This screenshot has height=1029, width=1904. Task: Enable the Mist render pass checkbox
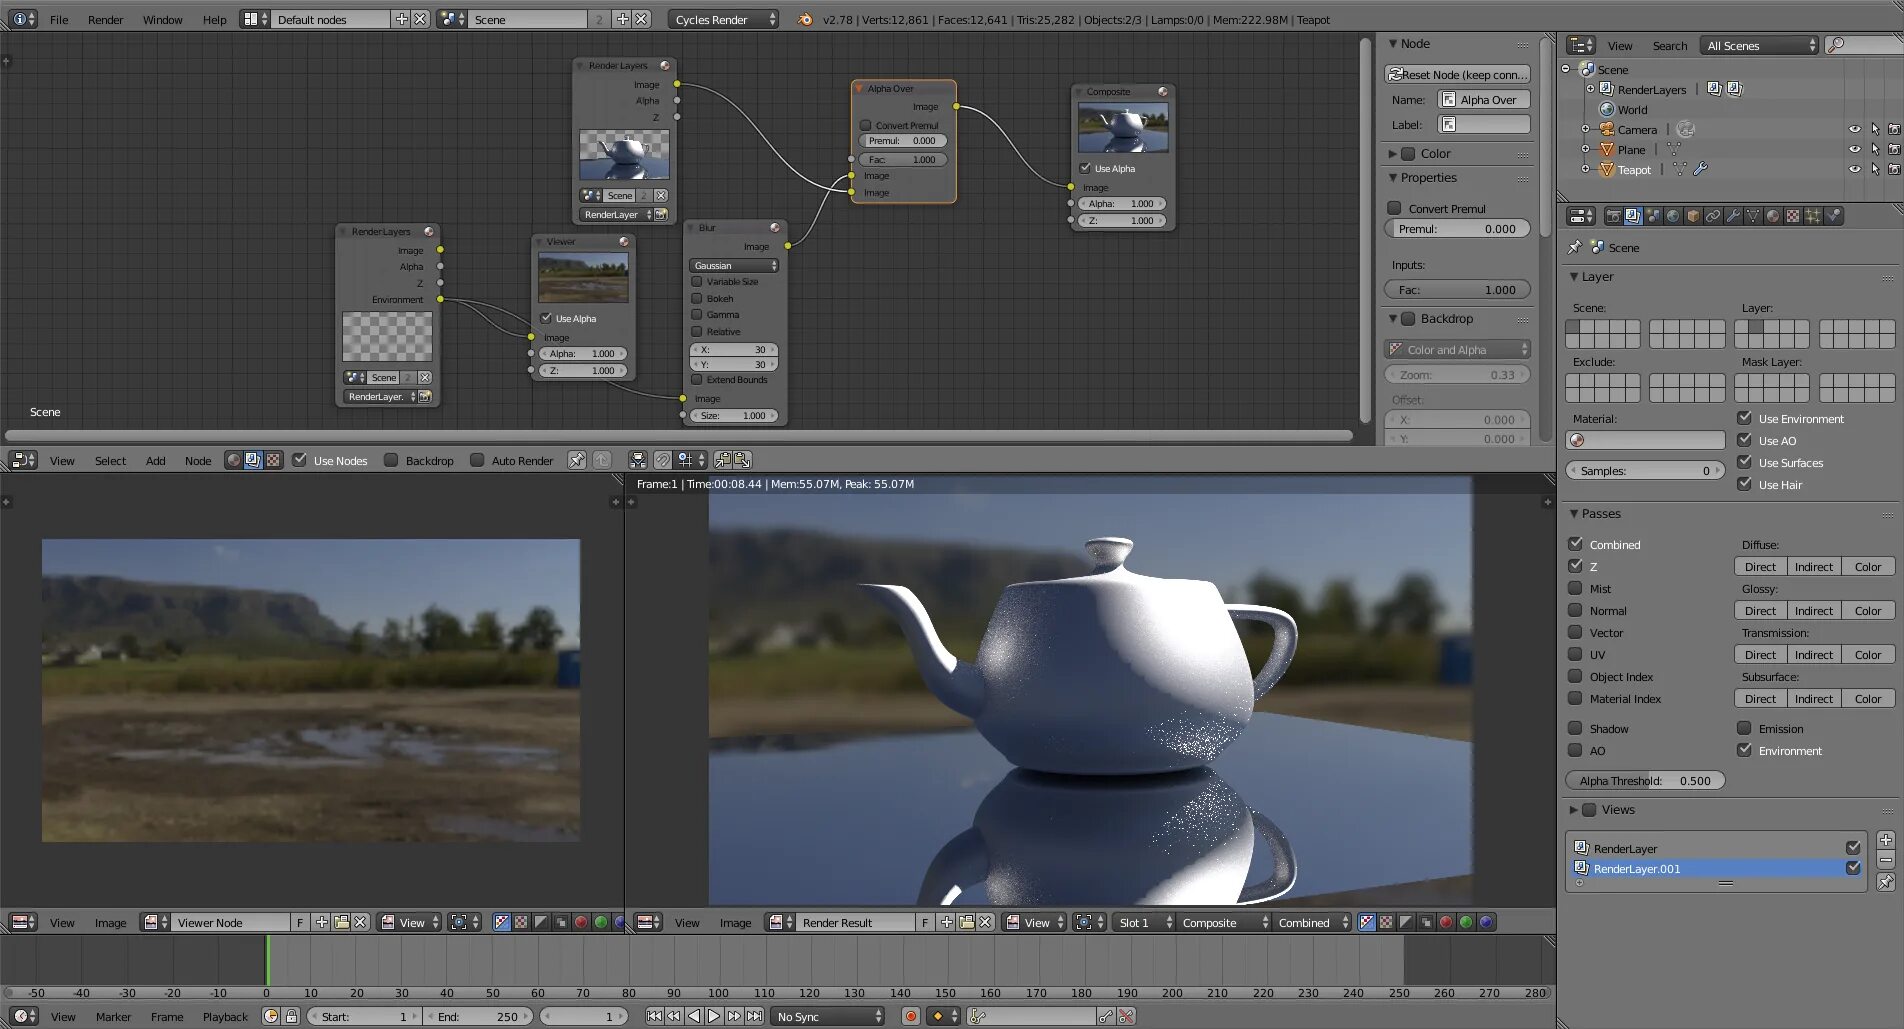tap(1575, 589)
